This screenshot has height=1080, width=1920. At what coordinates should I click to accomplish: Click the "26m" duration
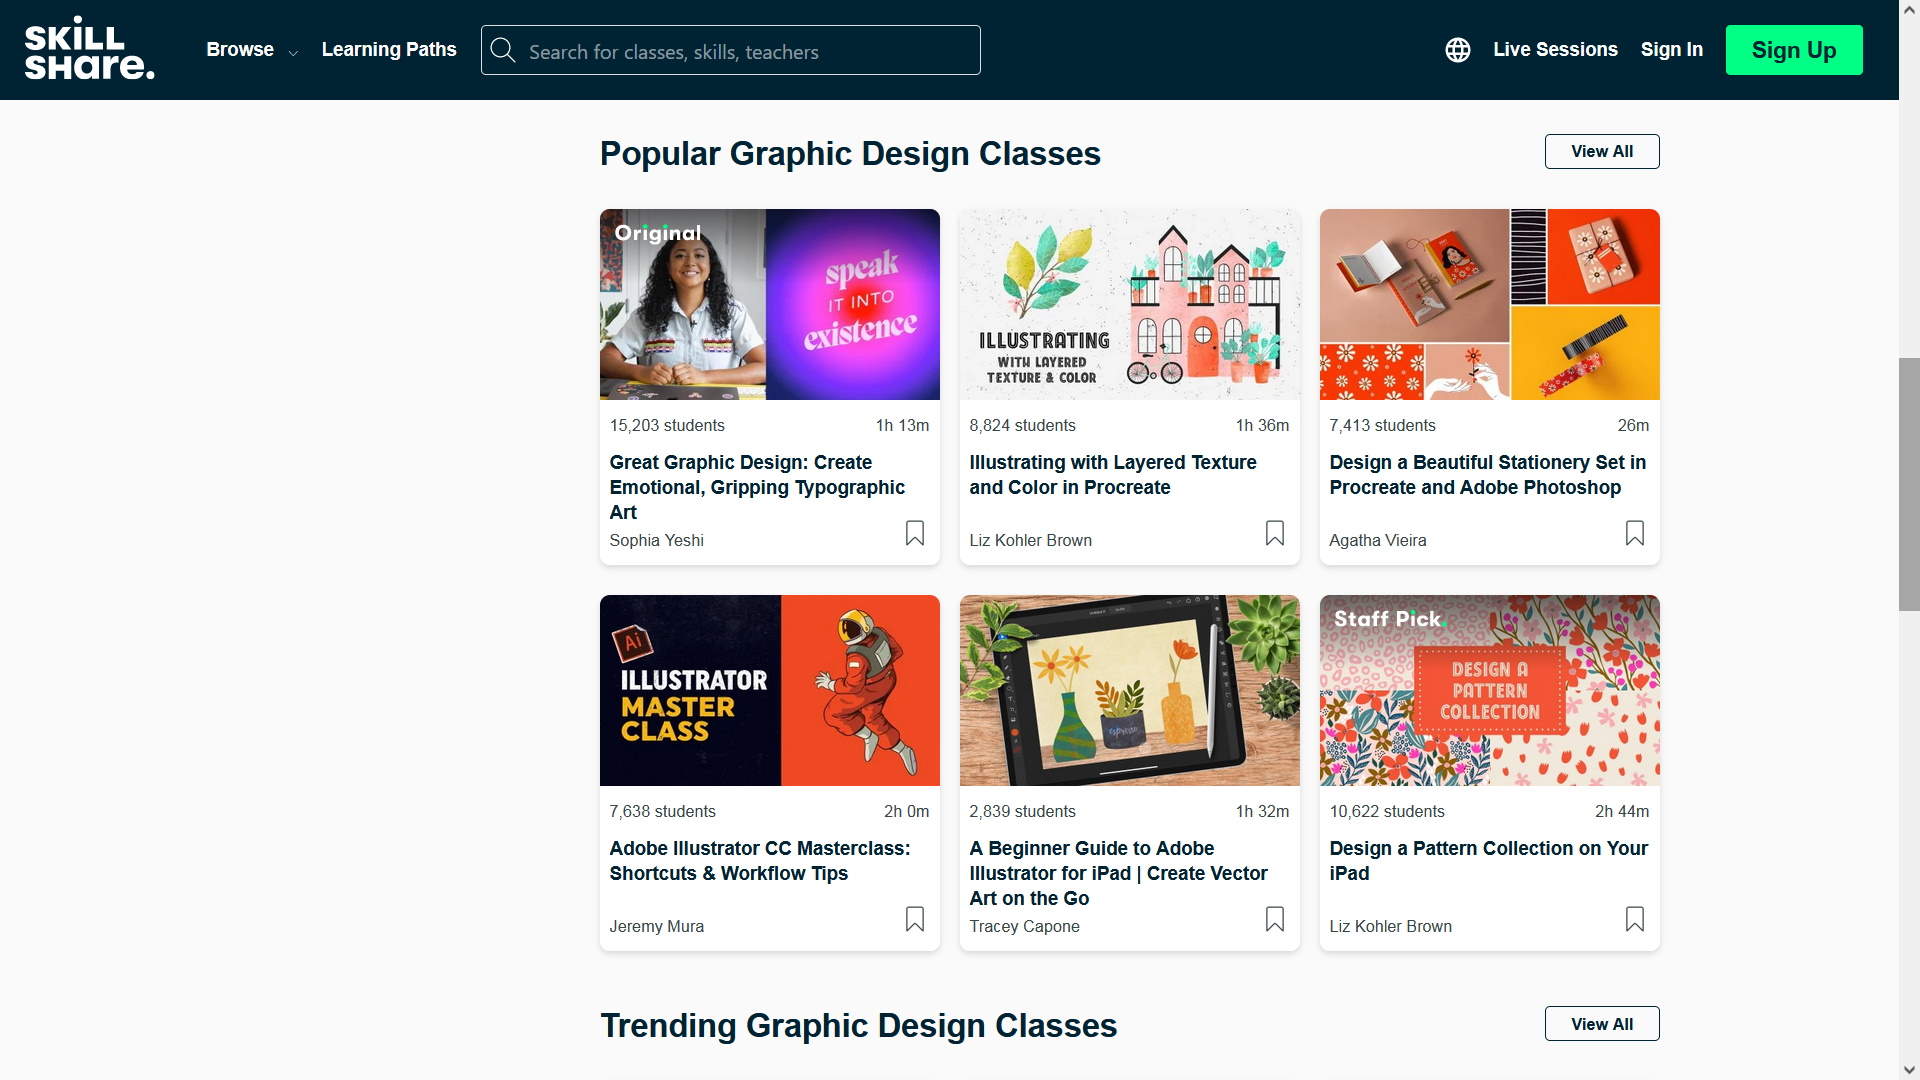pos(1633,425)
